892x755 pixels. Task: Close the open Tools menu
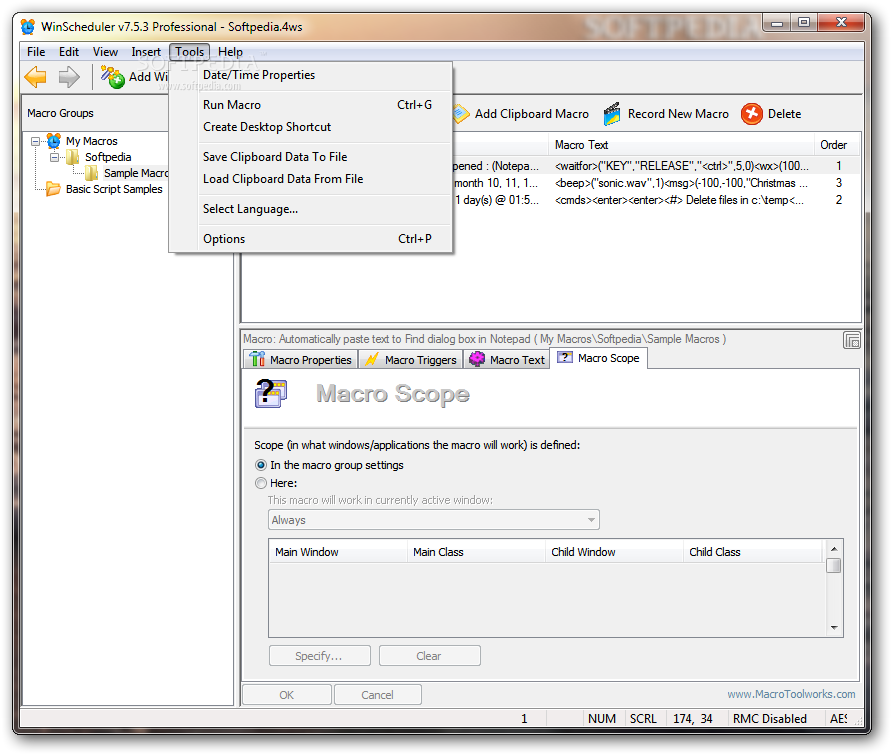point(189,52)
